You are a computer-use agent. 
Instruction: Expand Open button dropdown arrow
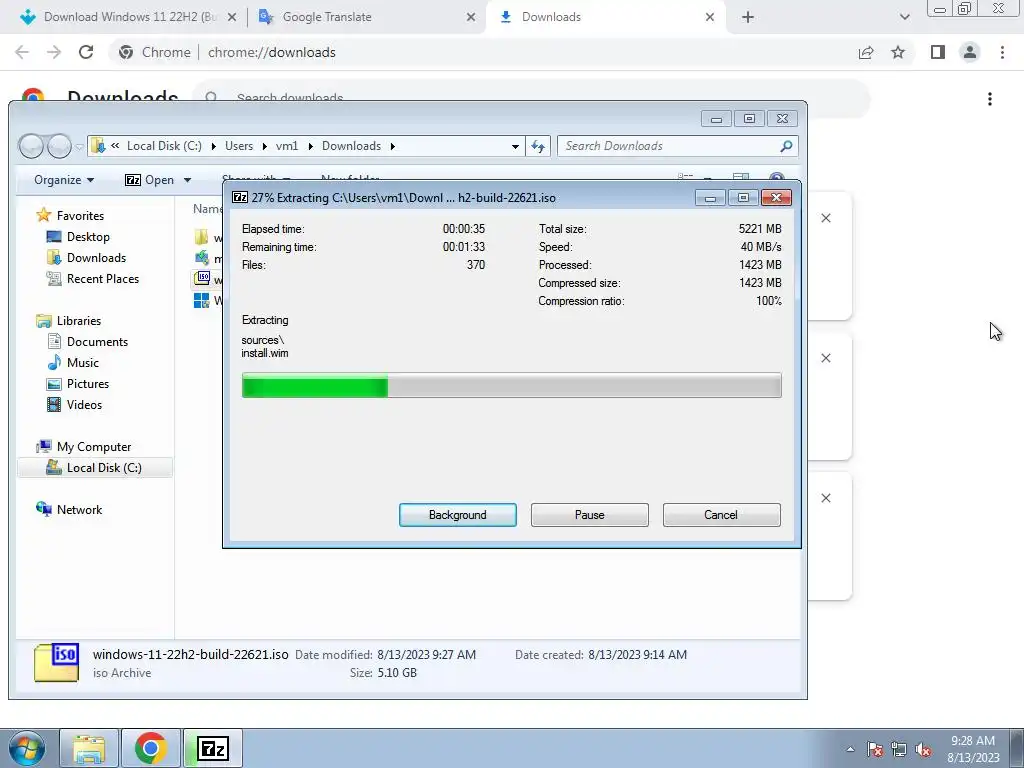pyautogui.click(x=187, y=180)
